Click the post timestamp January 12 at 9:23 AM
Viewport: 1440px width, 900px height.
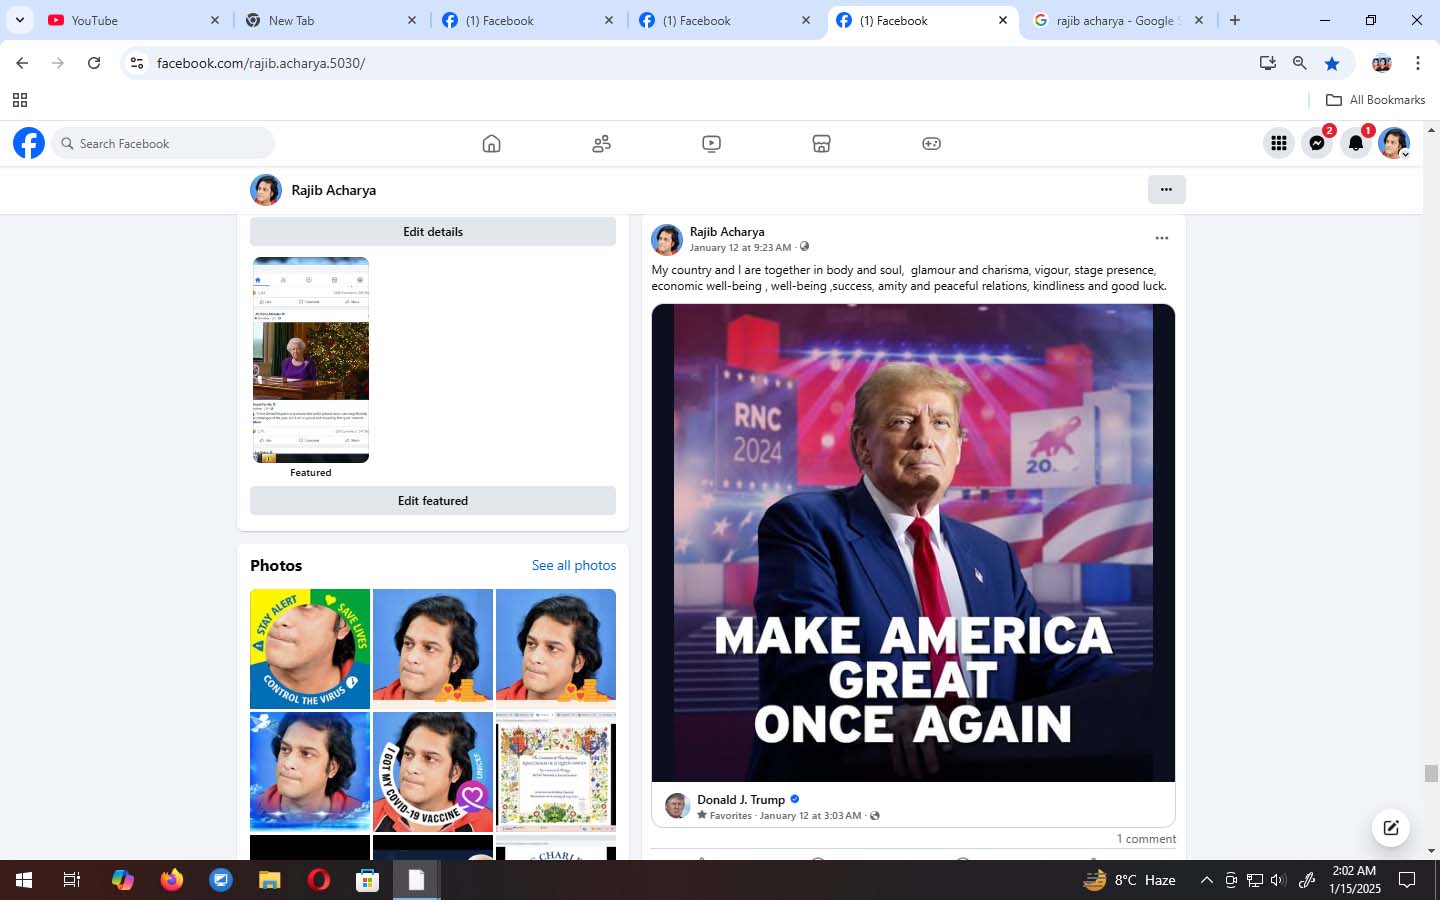pyautogui.click(x=740, y=247)
